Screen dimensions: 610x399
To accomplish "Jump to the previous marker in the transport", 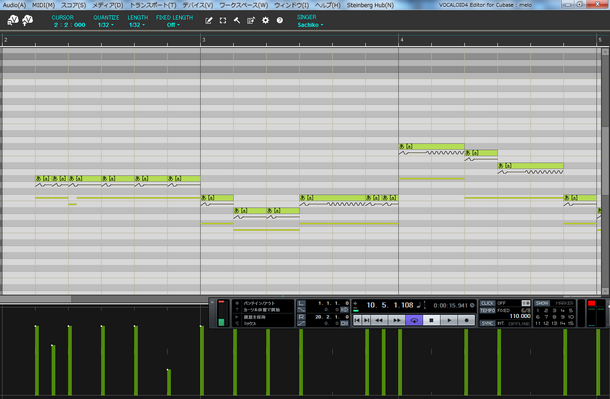I will tap(357, 320).
